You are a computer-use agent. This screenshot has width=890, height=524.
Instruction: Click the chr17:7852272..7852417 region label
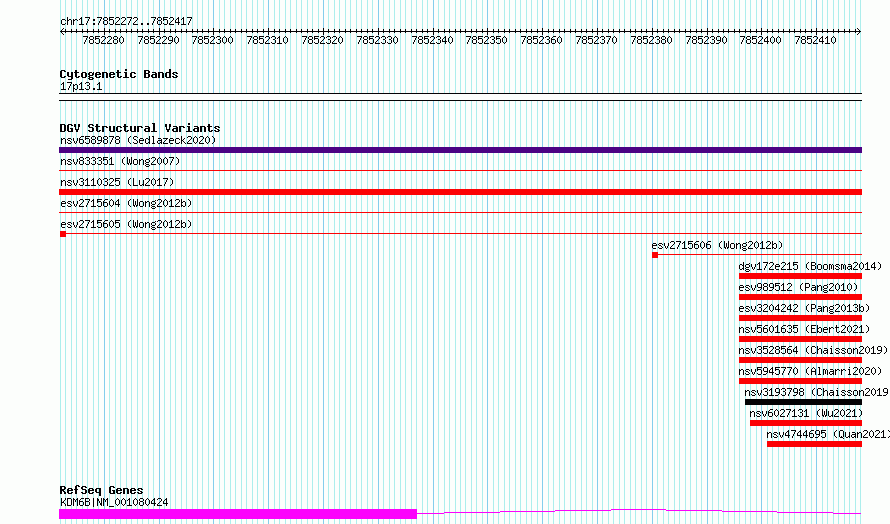tap(126, 22)
